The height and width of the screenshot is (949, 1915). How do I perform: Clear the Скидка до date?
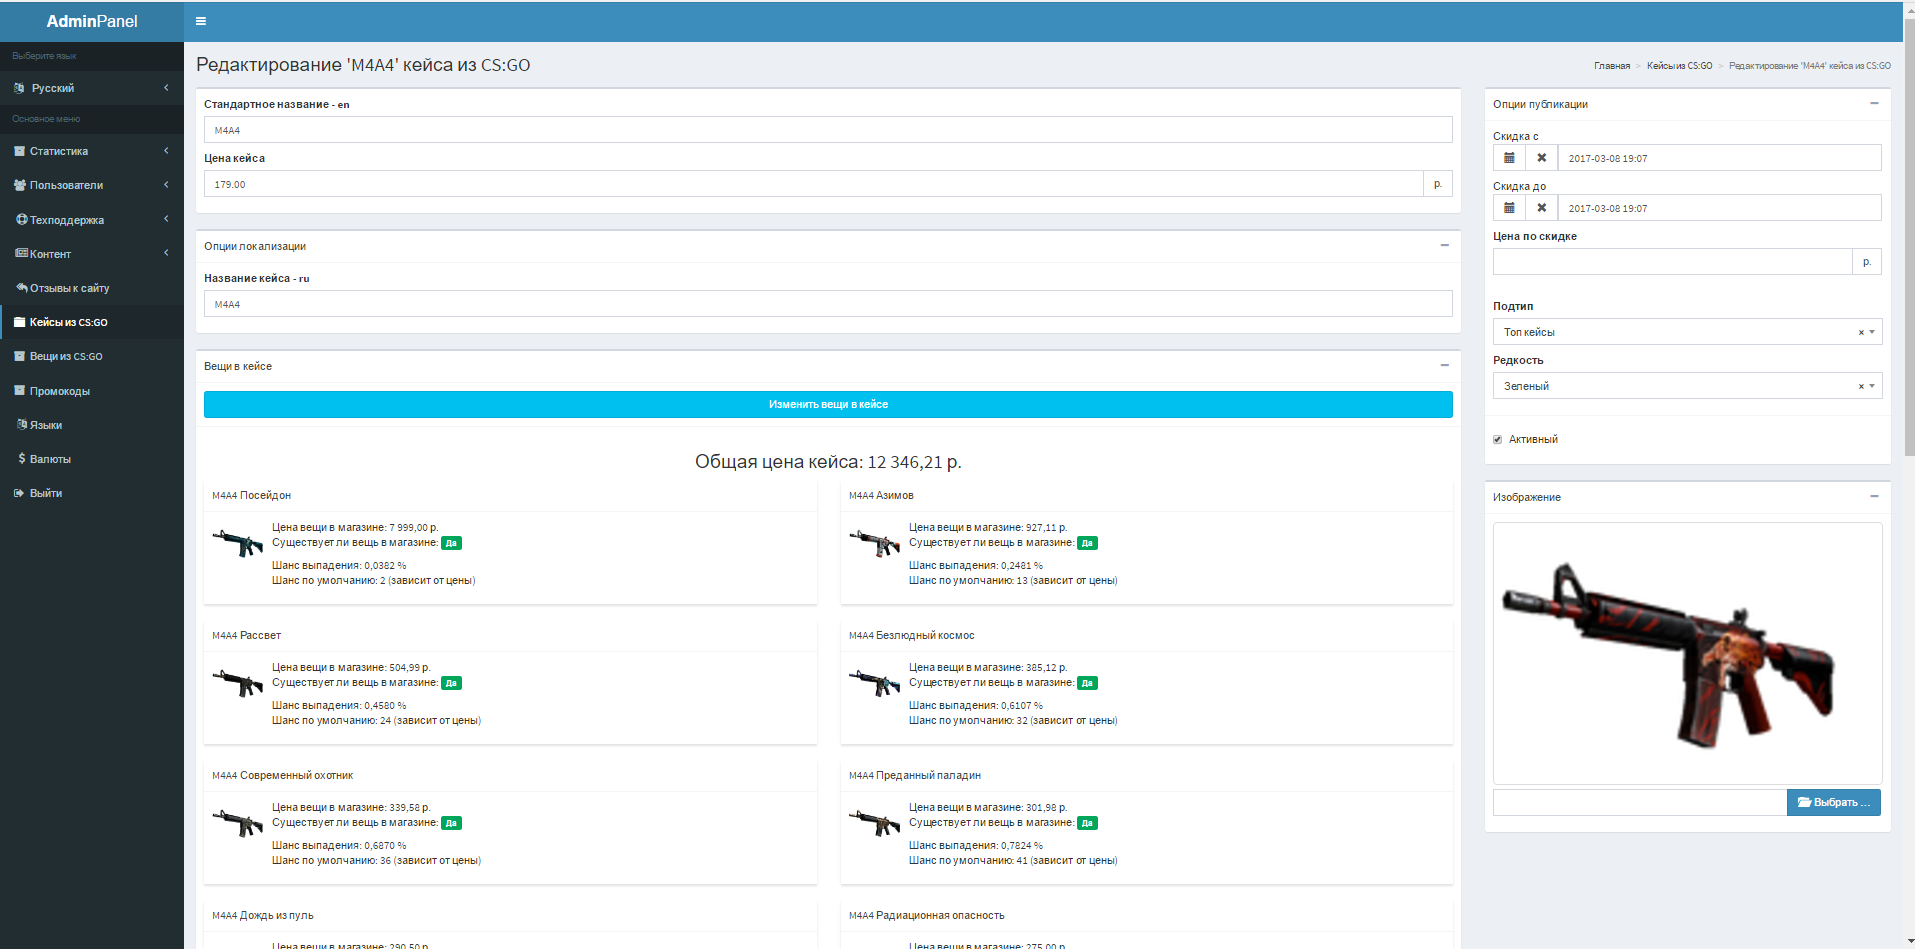point(1541,208)
